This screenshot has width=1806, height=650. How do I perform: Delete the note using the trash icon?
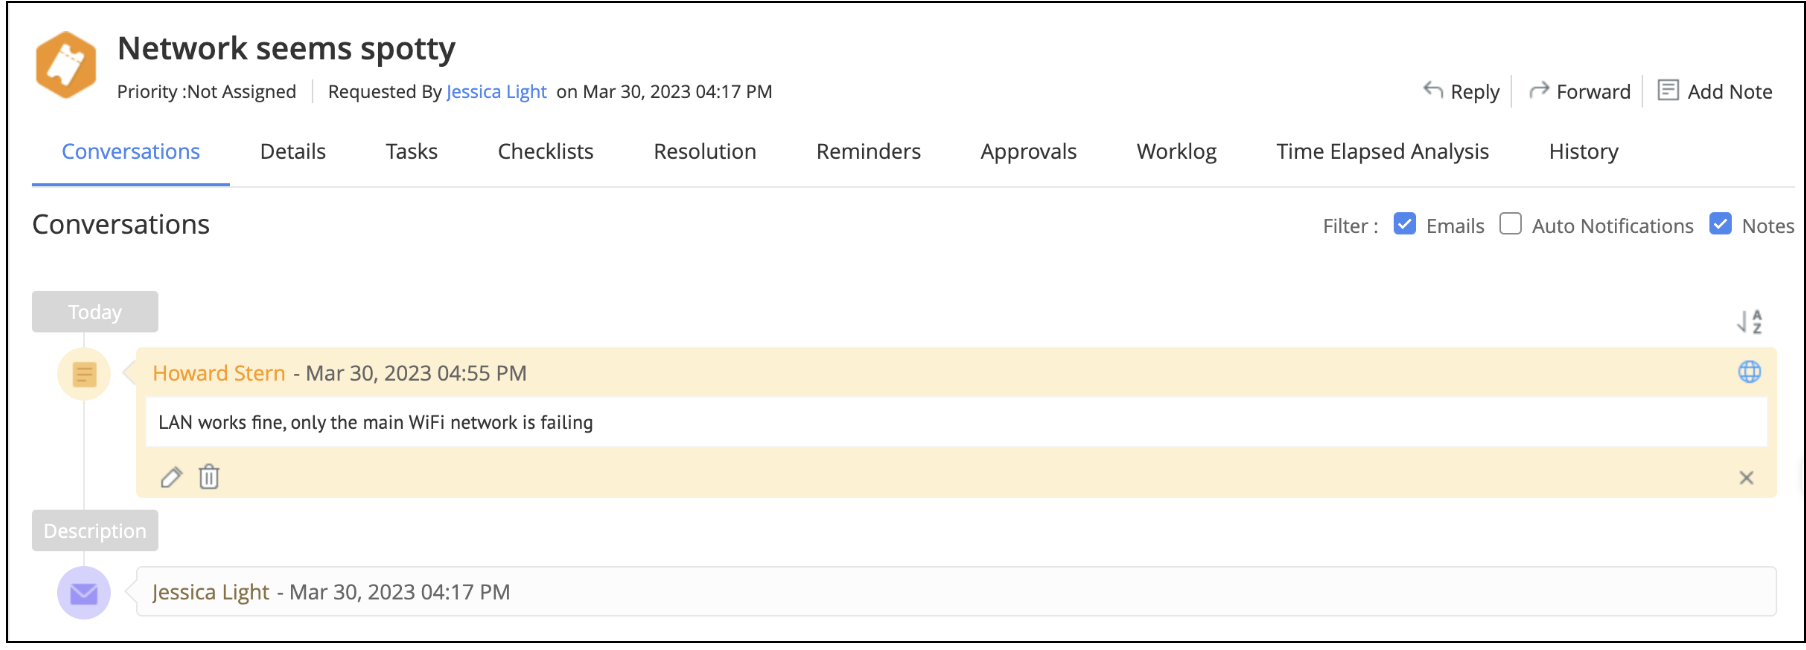click(x=209, y=477)
